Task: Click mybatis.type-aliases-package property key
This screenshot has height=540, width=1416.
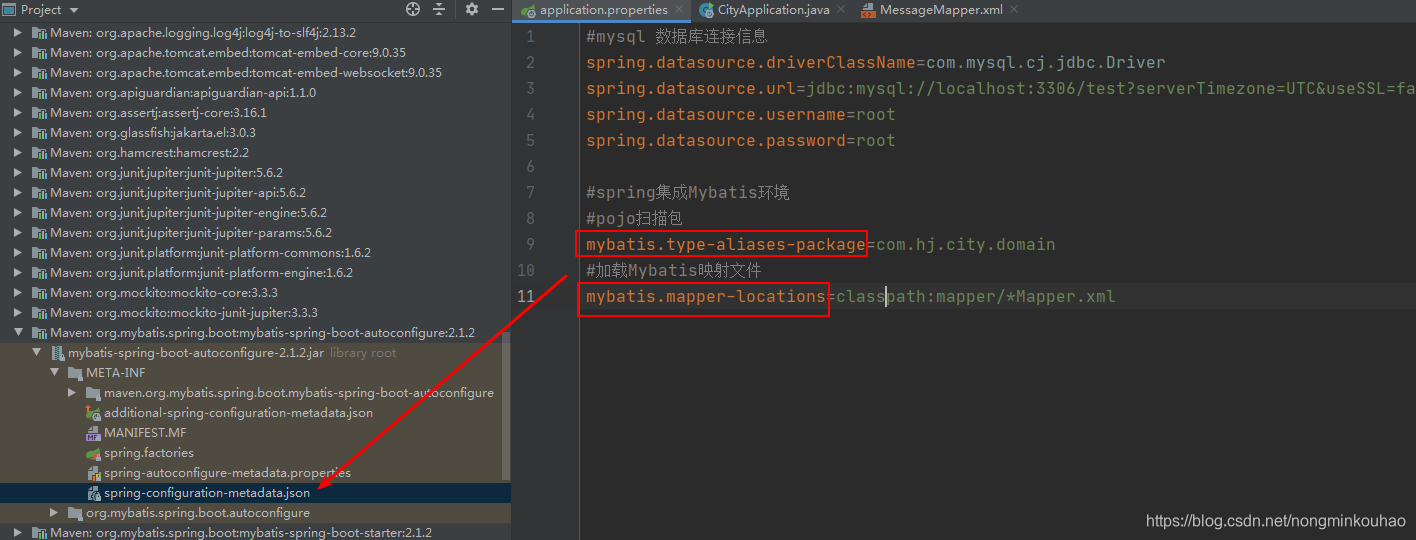Action: [x=725, y=244]
